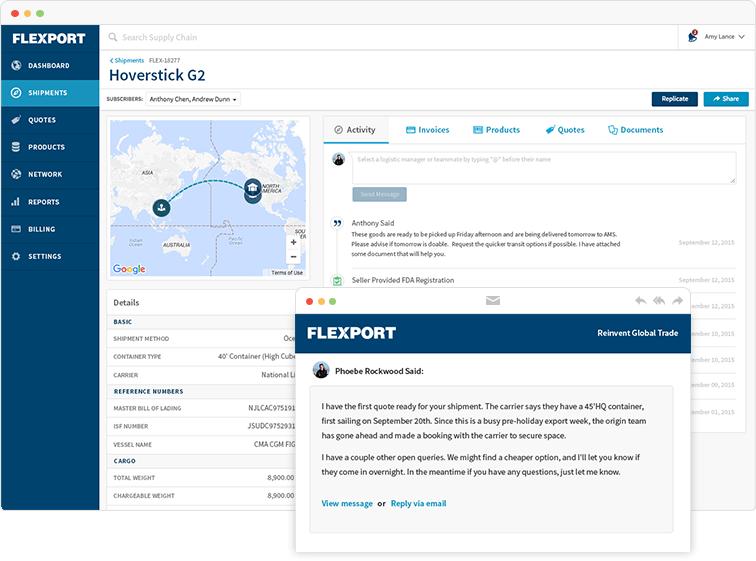Open Dashboard in the sidebar
Screen dimensions: 756x561
(x=50, y=66)
